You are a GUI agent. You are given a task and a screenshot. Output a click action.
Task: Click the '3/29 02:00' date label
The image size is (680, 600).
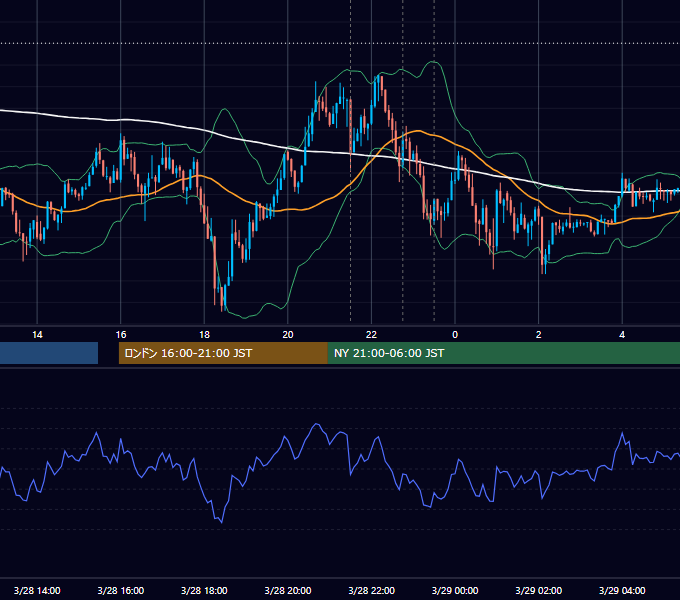click(x=538, y=590)
